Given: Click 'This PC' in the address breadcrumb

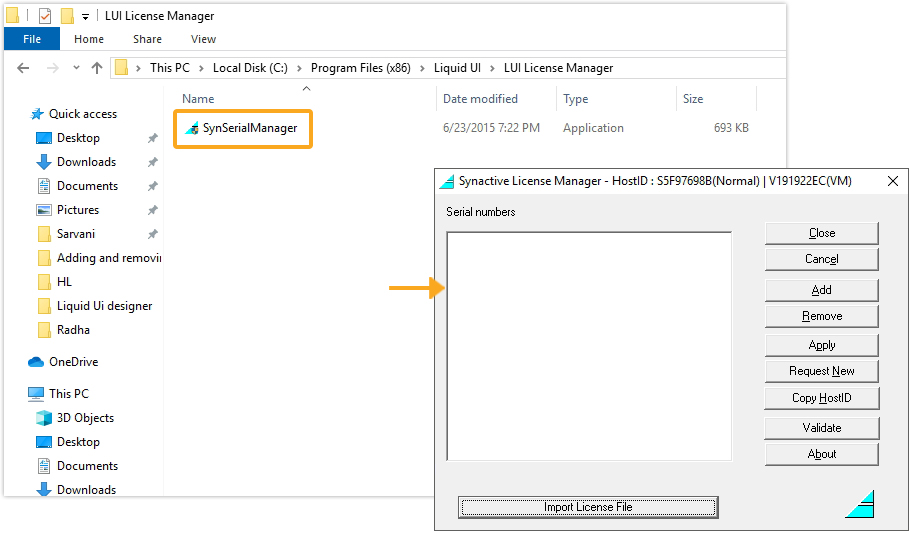Looking at the screenshot, I should click(170, 68).
